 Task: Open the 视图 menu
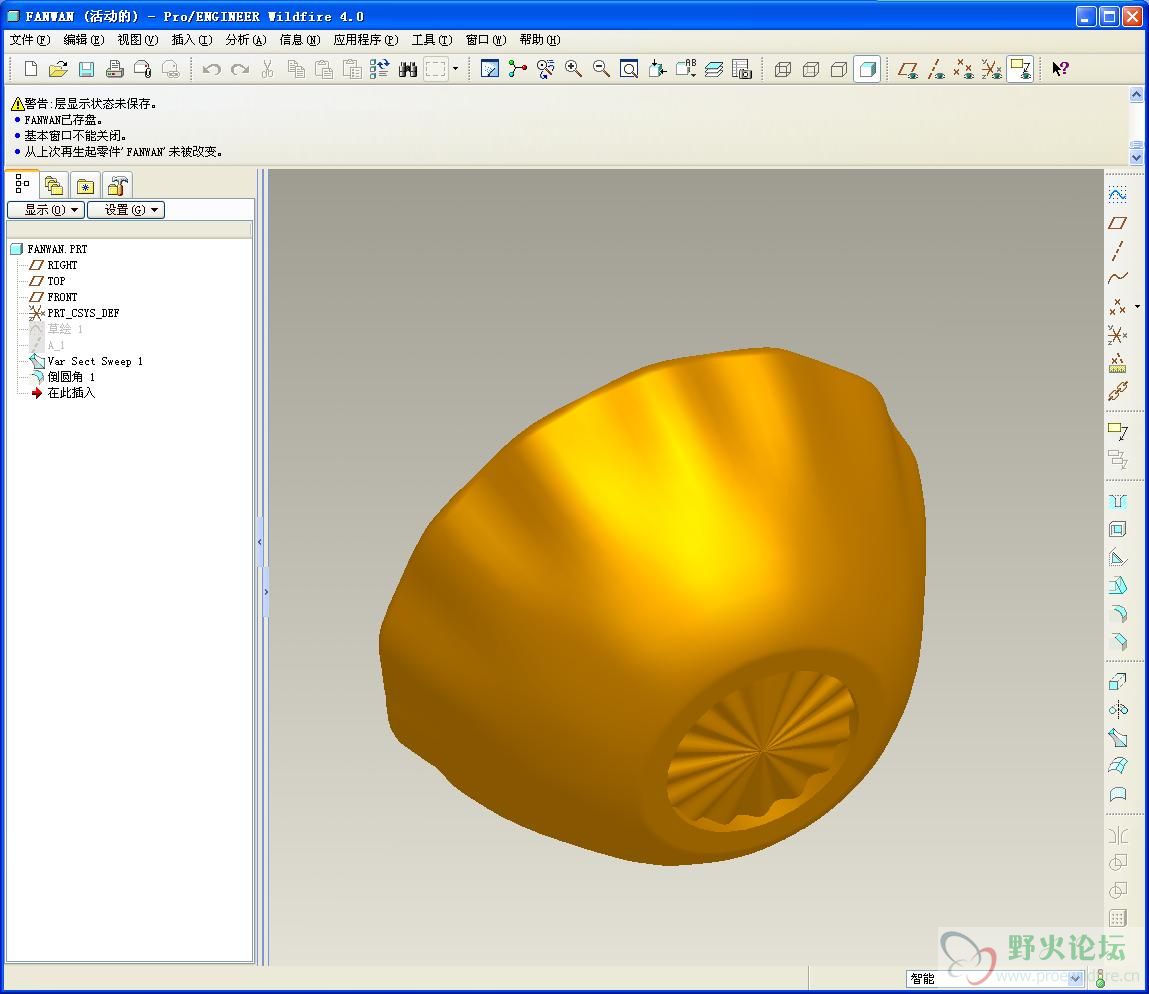pyautogui.click(x=138, y=40)
